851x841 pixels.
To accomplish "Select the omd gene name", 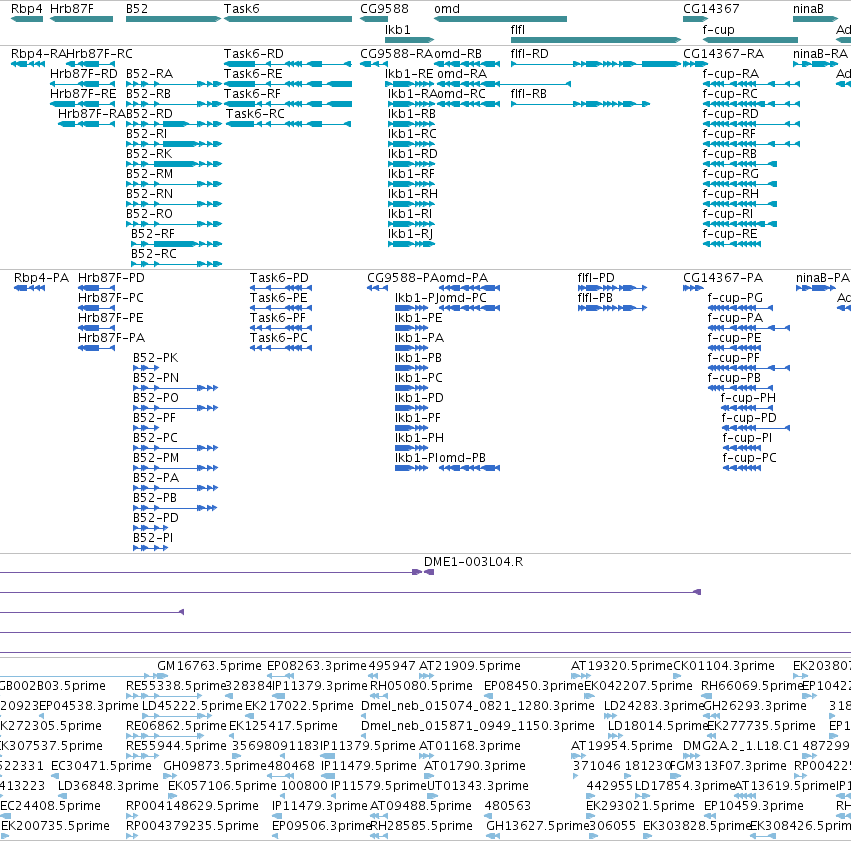I will (447, 9).
